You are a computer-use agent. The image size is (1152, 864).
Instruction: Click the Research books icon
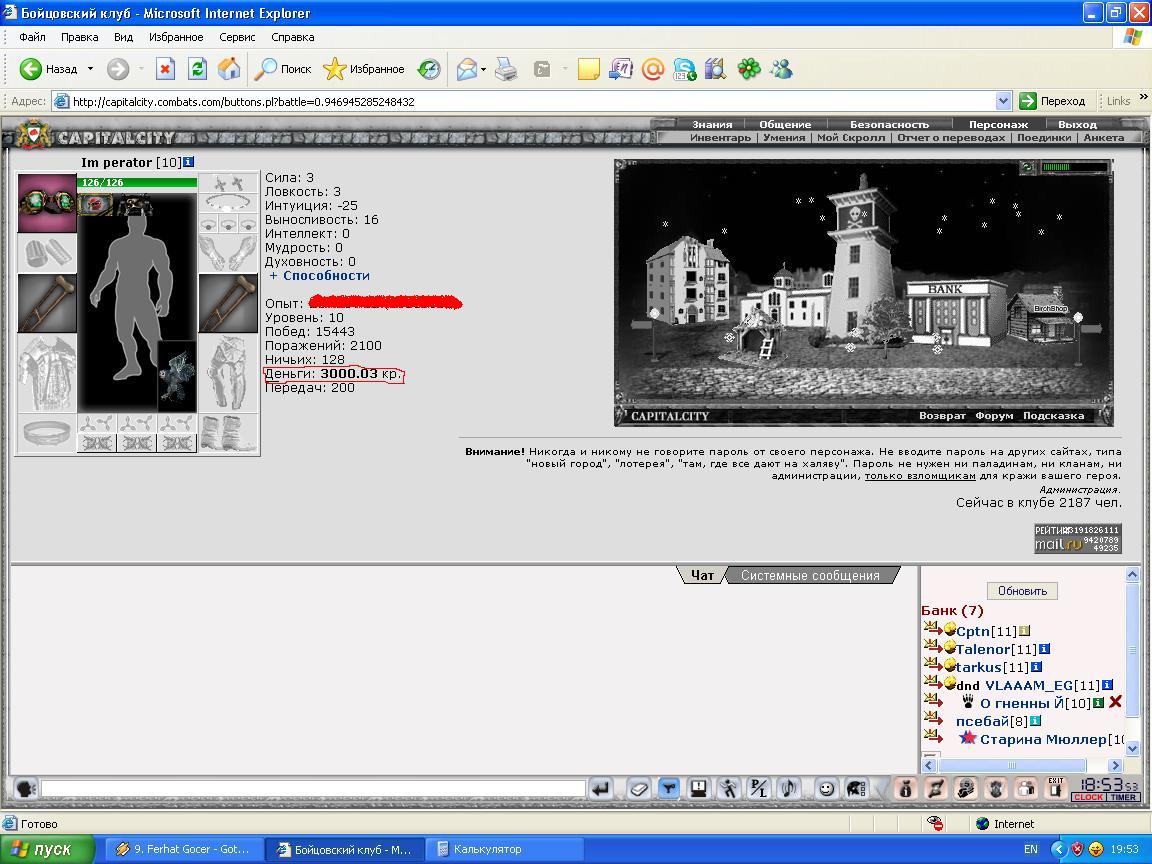tap(716, 69)
